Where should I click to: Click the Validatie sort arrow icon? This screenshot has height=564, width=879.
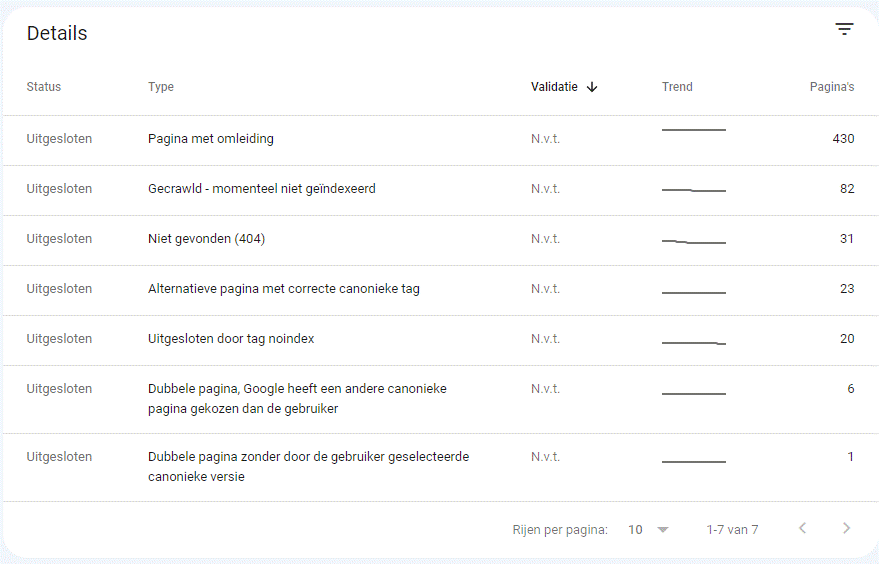pos(592,87)
